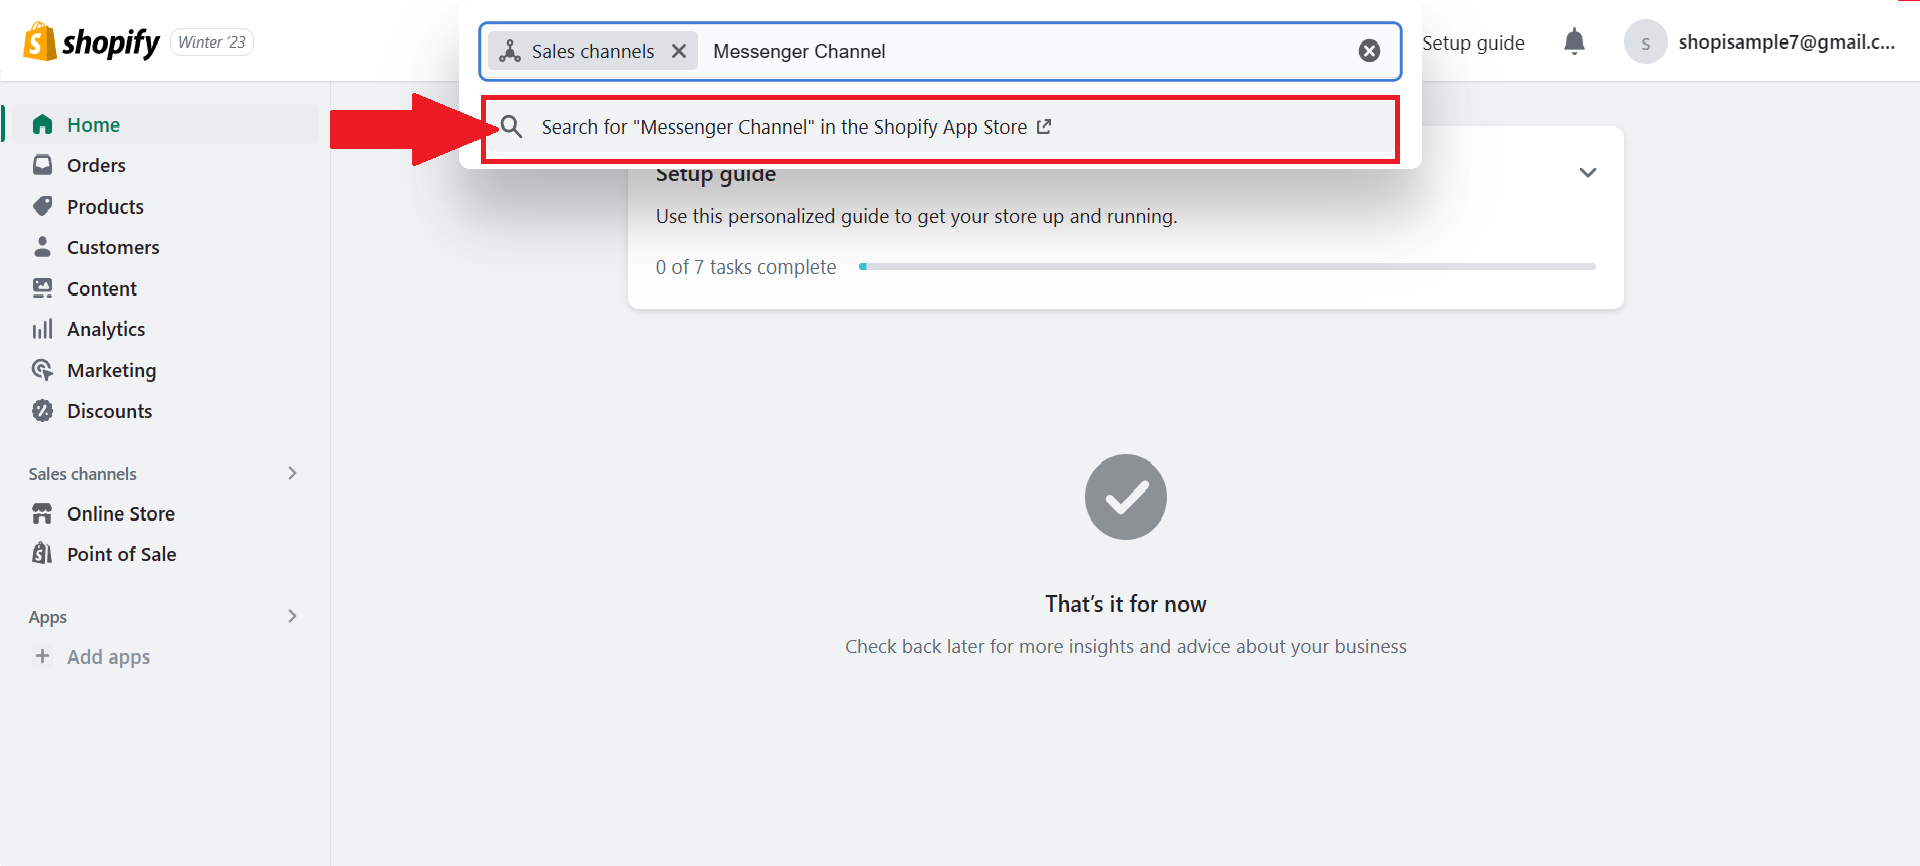The height and width of the screenshot is (866, 1920).
Task: Search "Messenger Channel" in Shopify App Store
Action: [x=940, y=128]
